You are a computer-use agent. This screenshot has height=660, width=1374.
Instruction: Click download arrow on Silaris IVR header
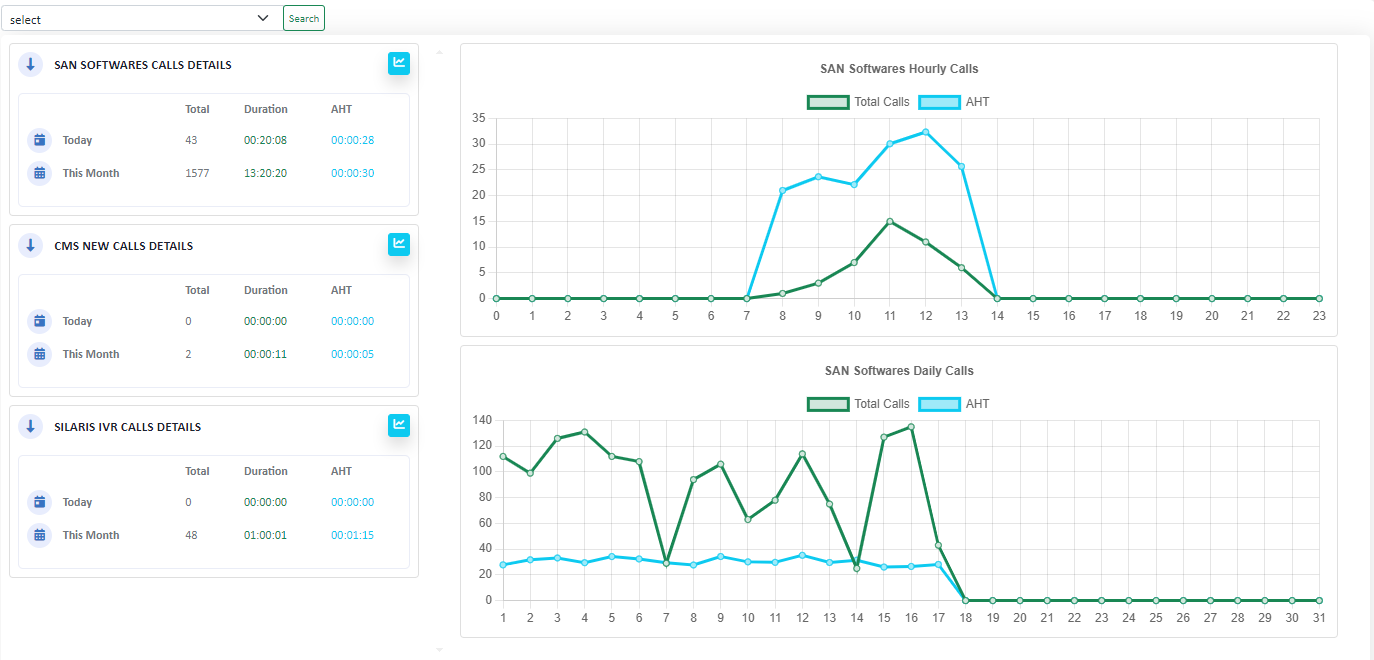click(x=30, y=426)
